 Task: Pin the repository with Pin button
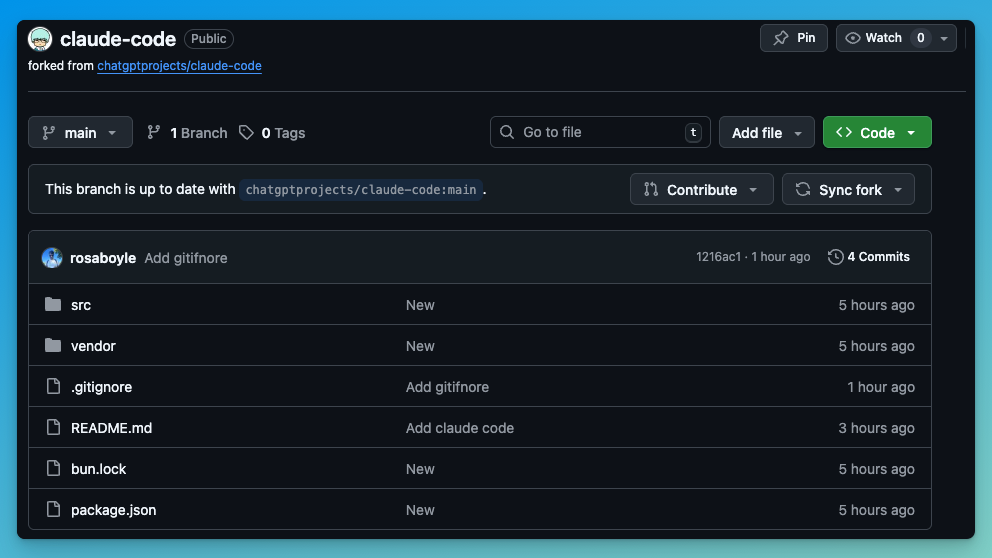tap(794, 38)
